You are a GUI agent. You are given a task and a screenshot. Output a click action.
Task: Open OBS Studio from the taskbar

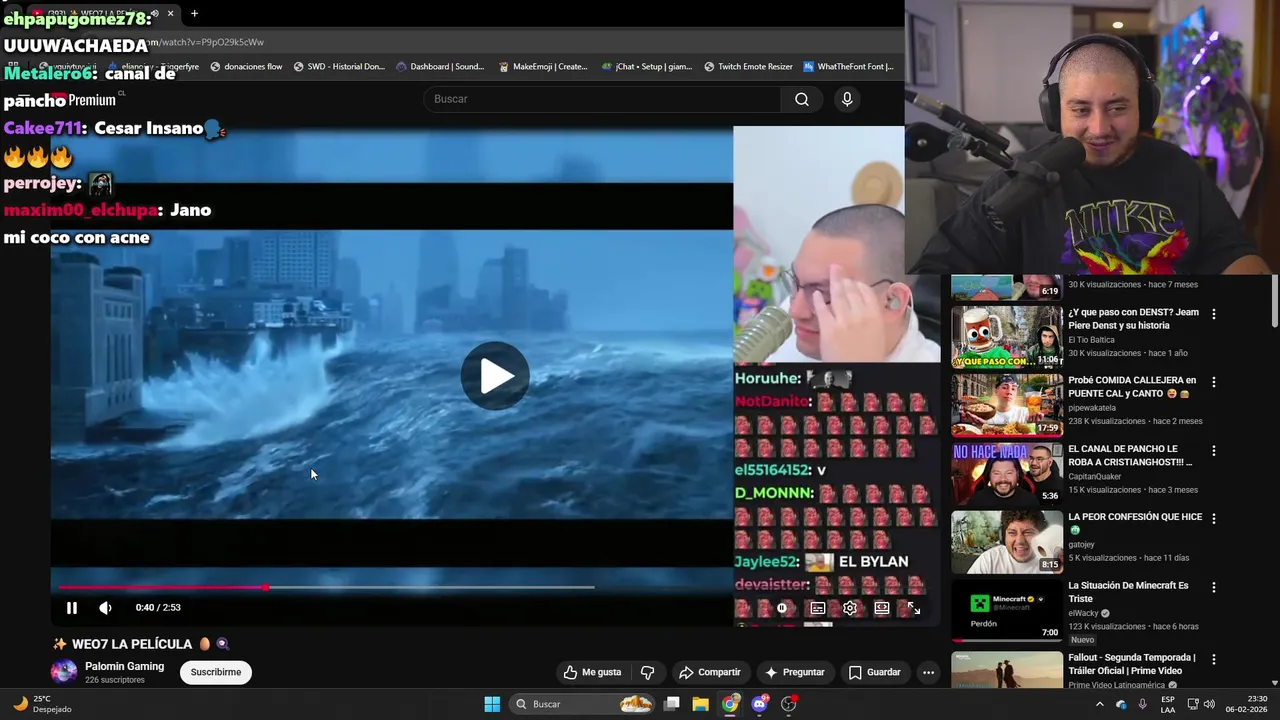tap(789, 704)
